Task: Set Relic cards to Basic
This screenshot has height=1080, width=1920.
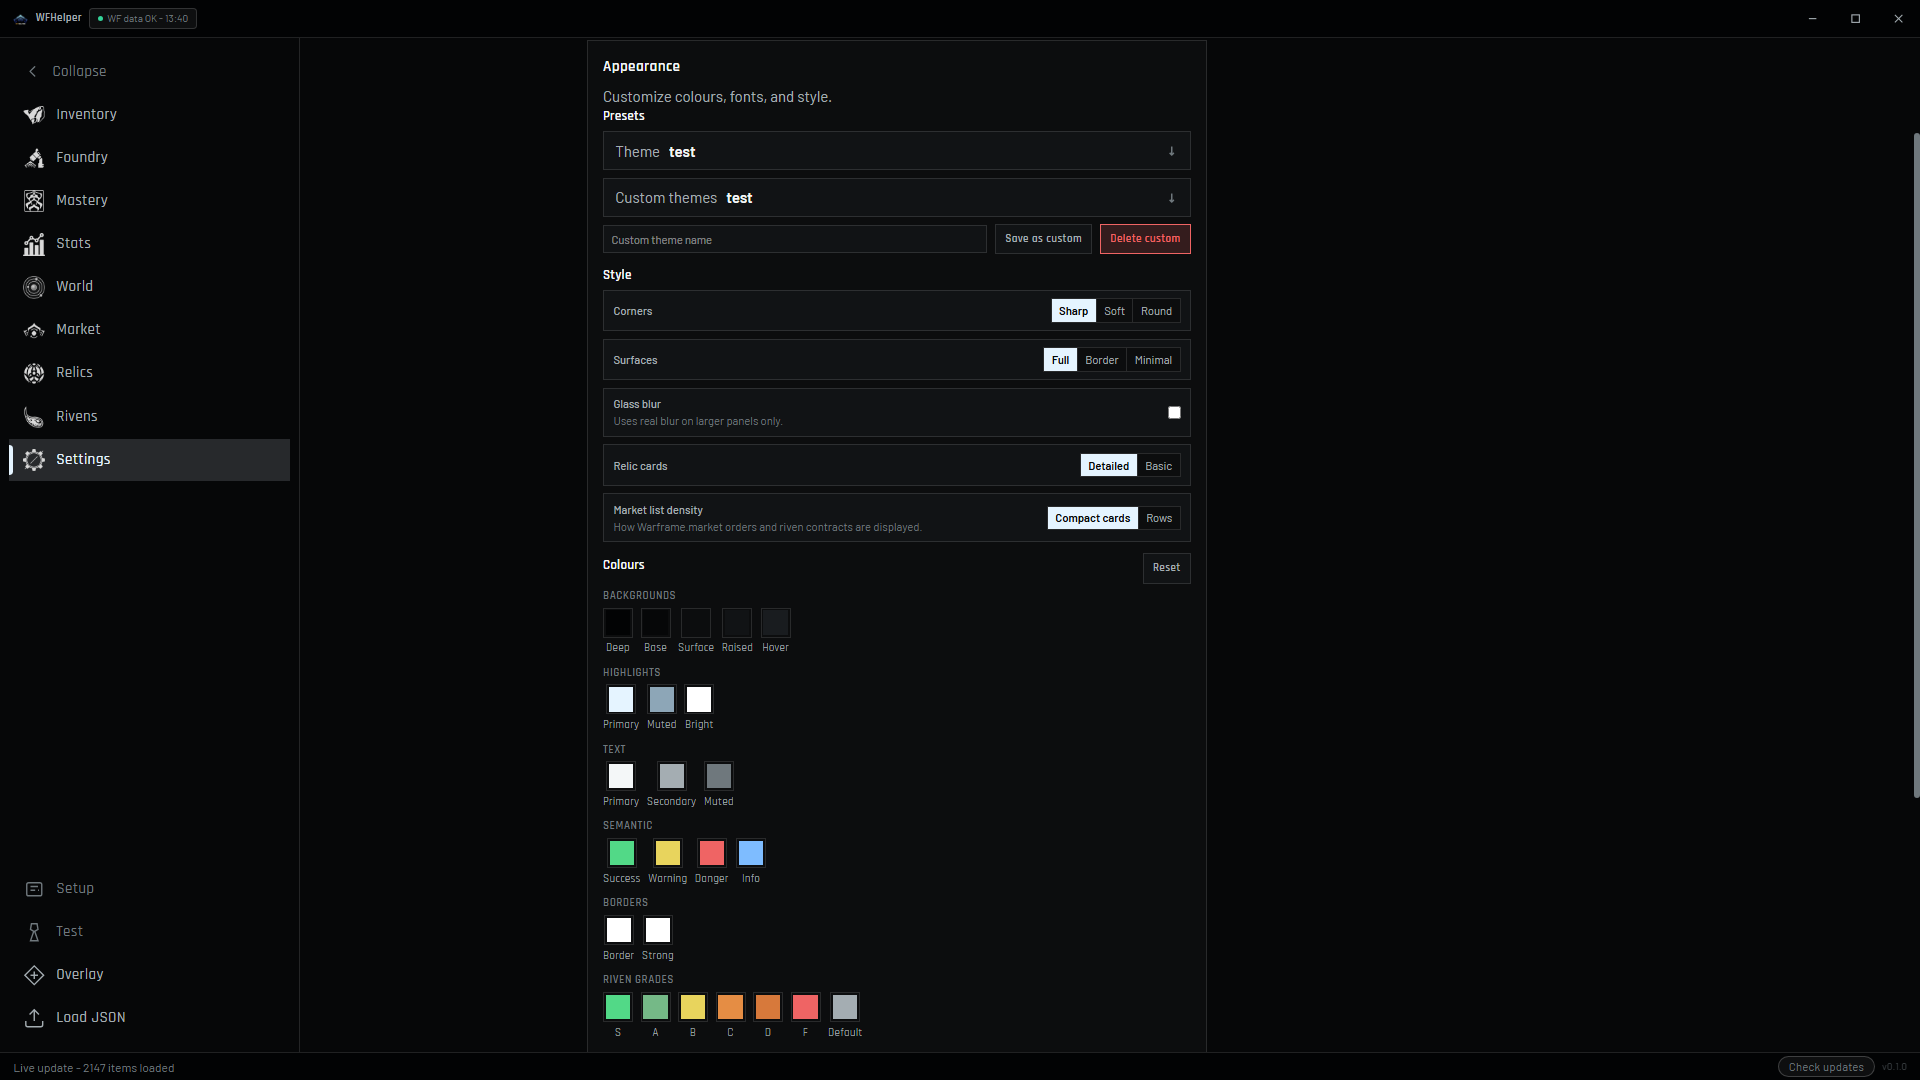Action: 1158,466
